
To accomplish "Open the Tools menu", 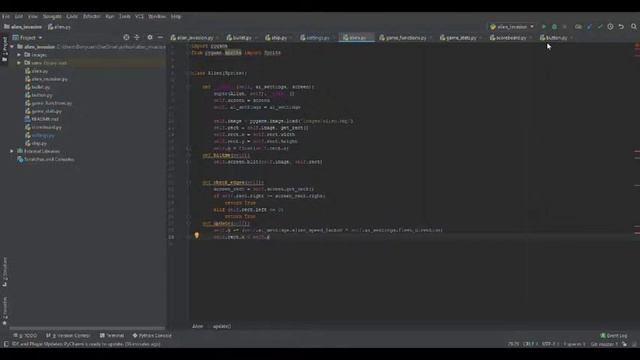I will pos(124,16).
